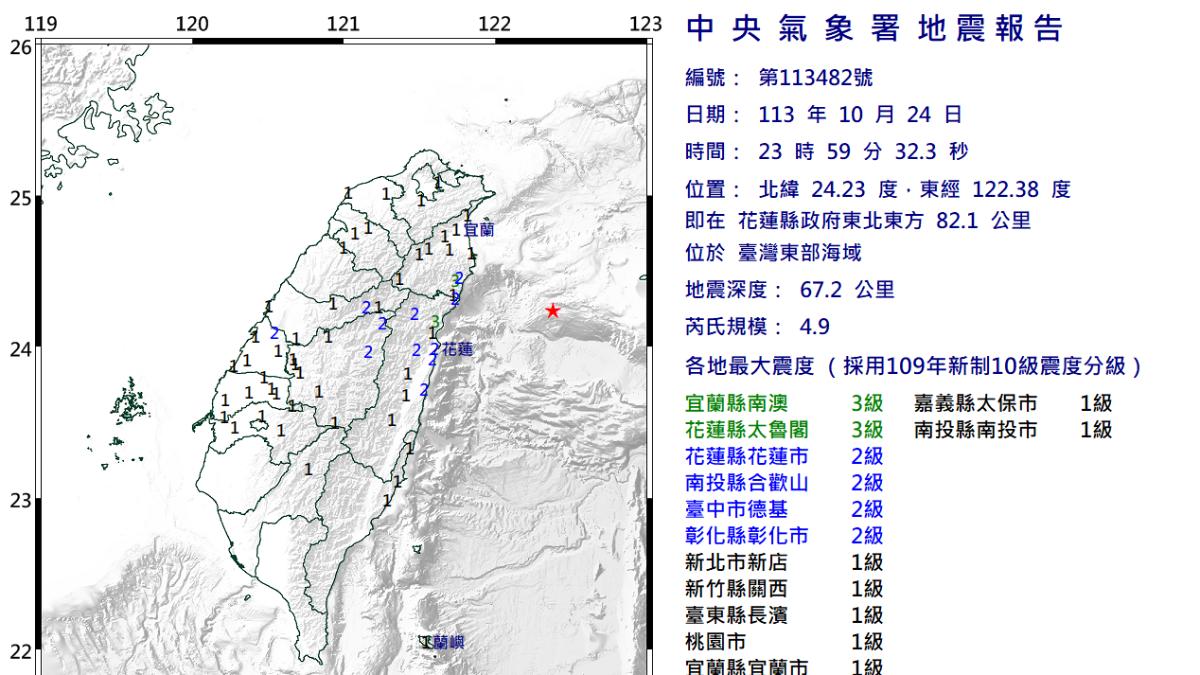Image resolution: width=1200 pixels, height=675 pixels.
Task: Click the heading 各地最大震度
Action: pos(749,366)
